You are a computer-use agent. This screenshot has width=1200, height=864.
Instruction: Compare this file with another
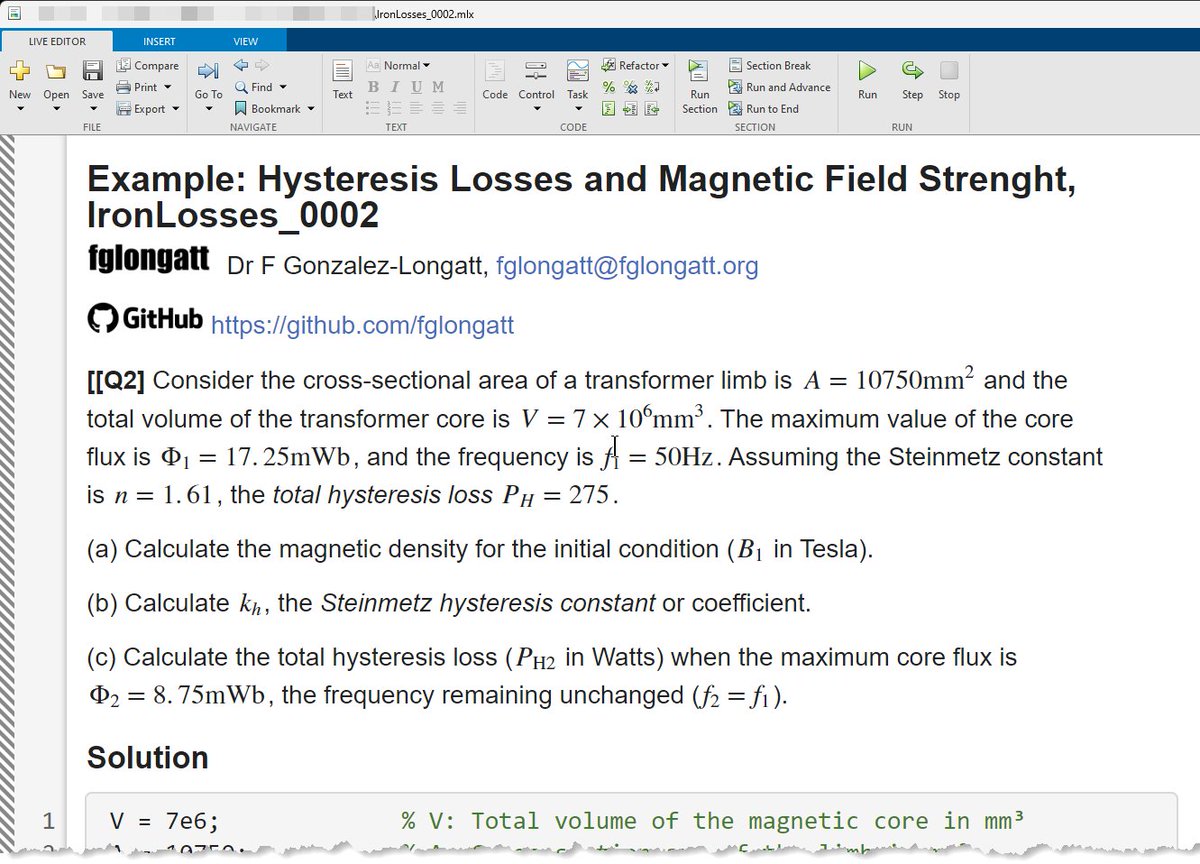tap(148, 66)
